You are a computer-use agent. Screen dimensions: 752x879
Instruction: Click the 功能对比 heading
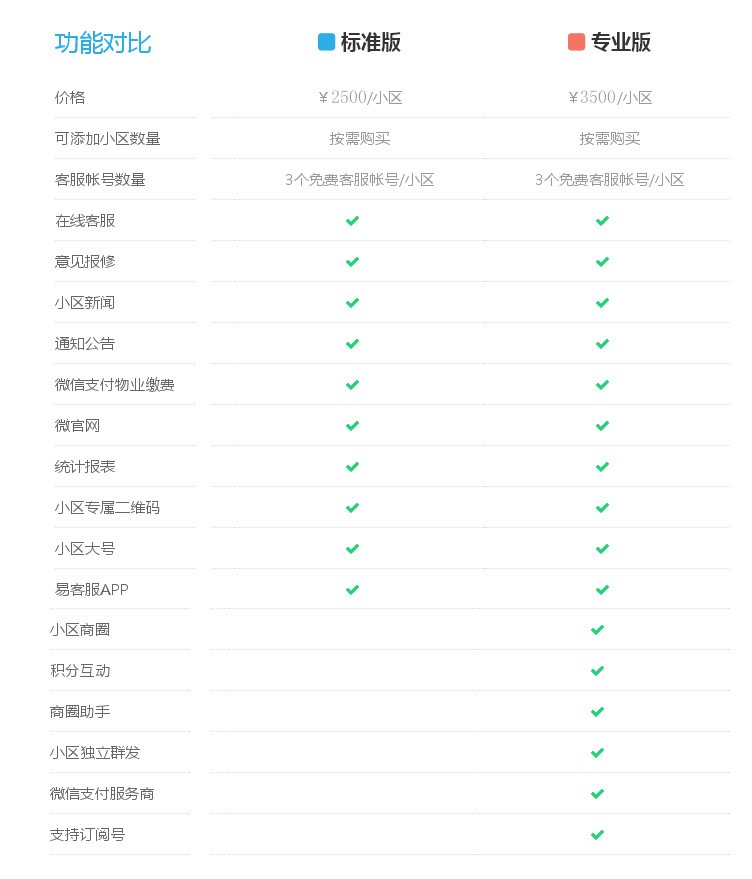(x=103, y=43)
